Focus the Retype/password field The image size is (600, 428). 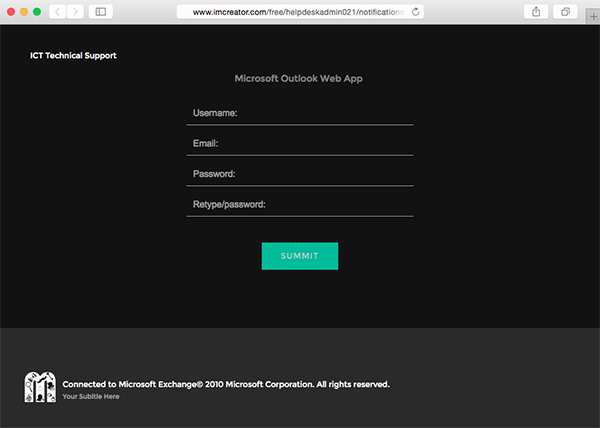tap(300, 205)
